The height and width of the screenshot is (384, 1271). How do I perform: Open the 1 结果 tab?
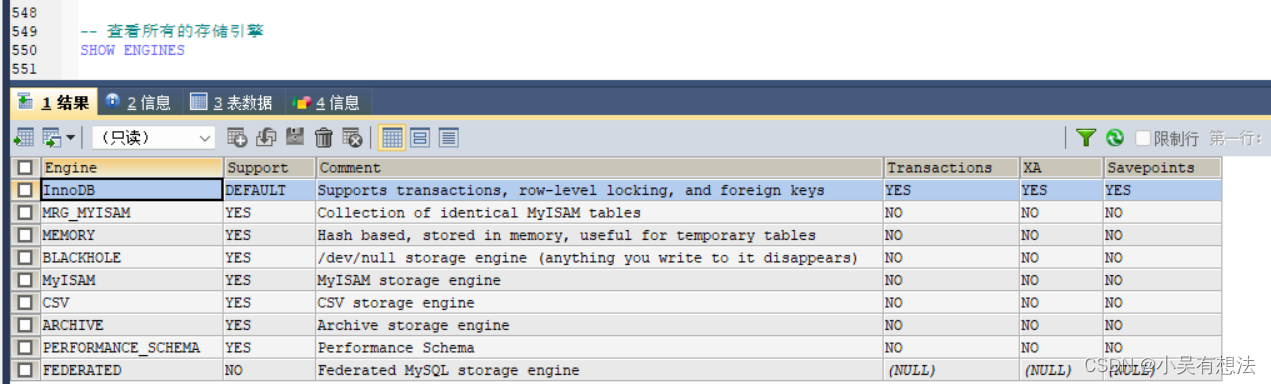point(54,102)
